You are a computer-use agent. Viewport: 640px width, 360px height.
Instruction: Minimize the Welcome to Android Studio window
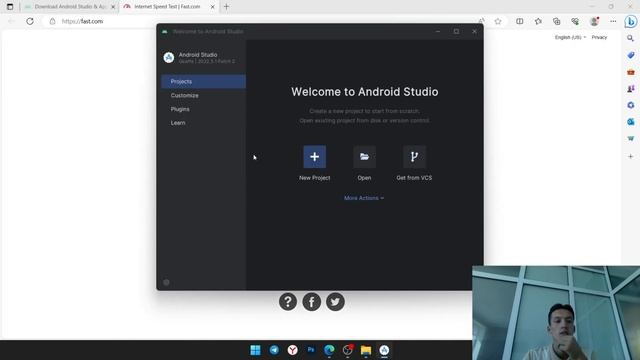[x=438, y=31]
